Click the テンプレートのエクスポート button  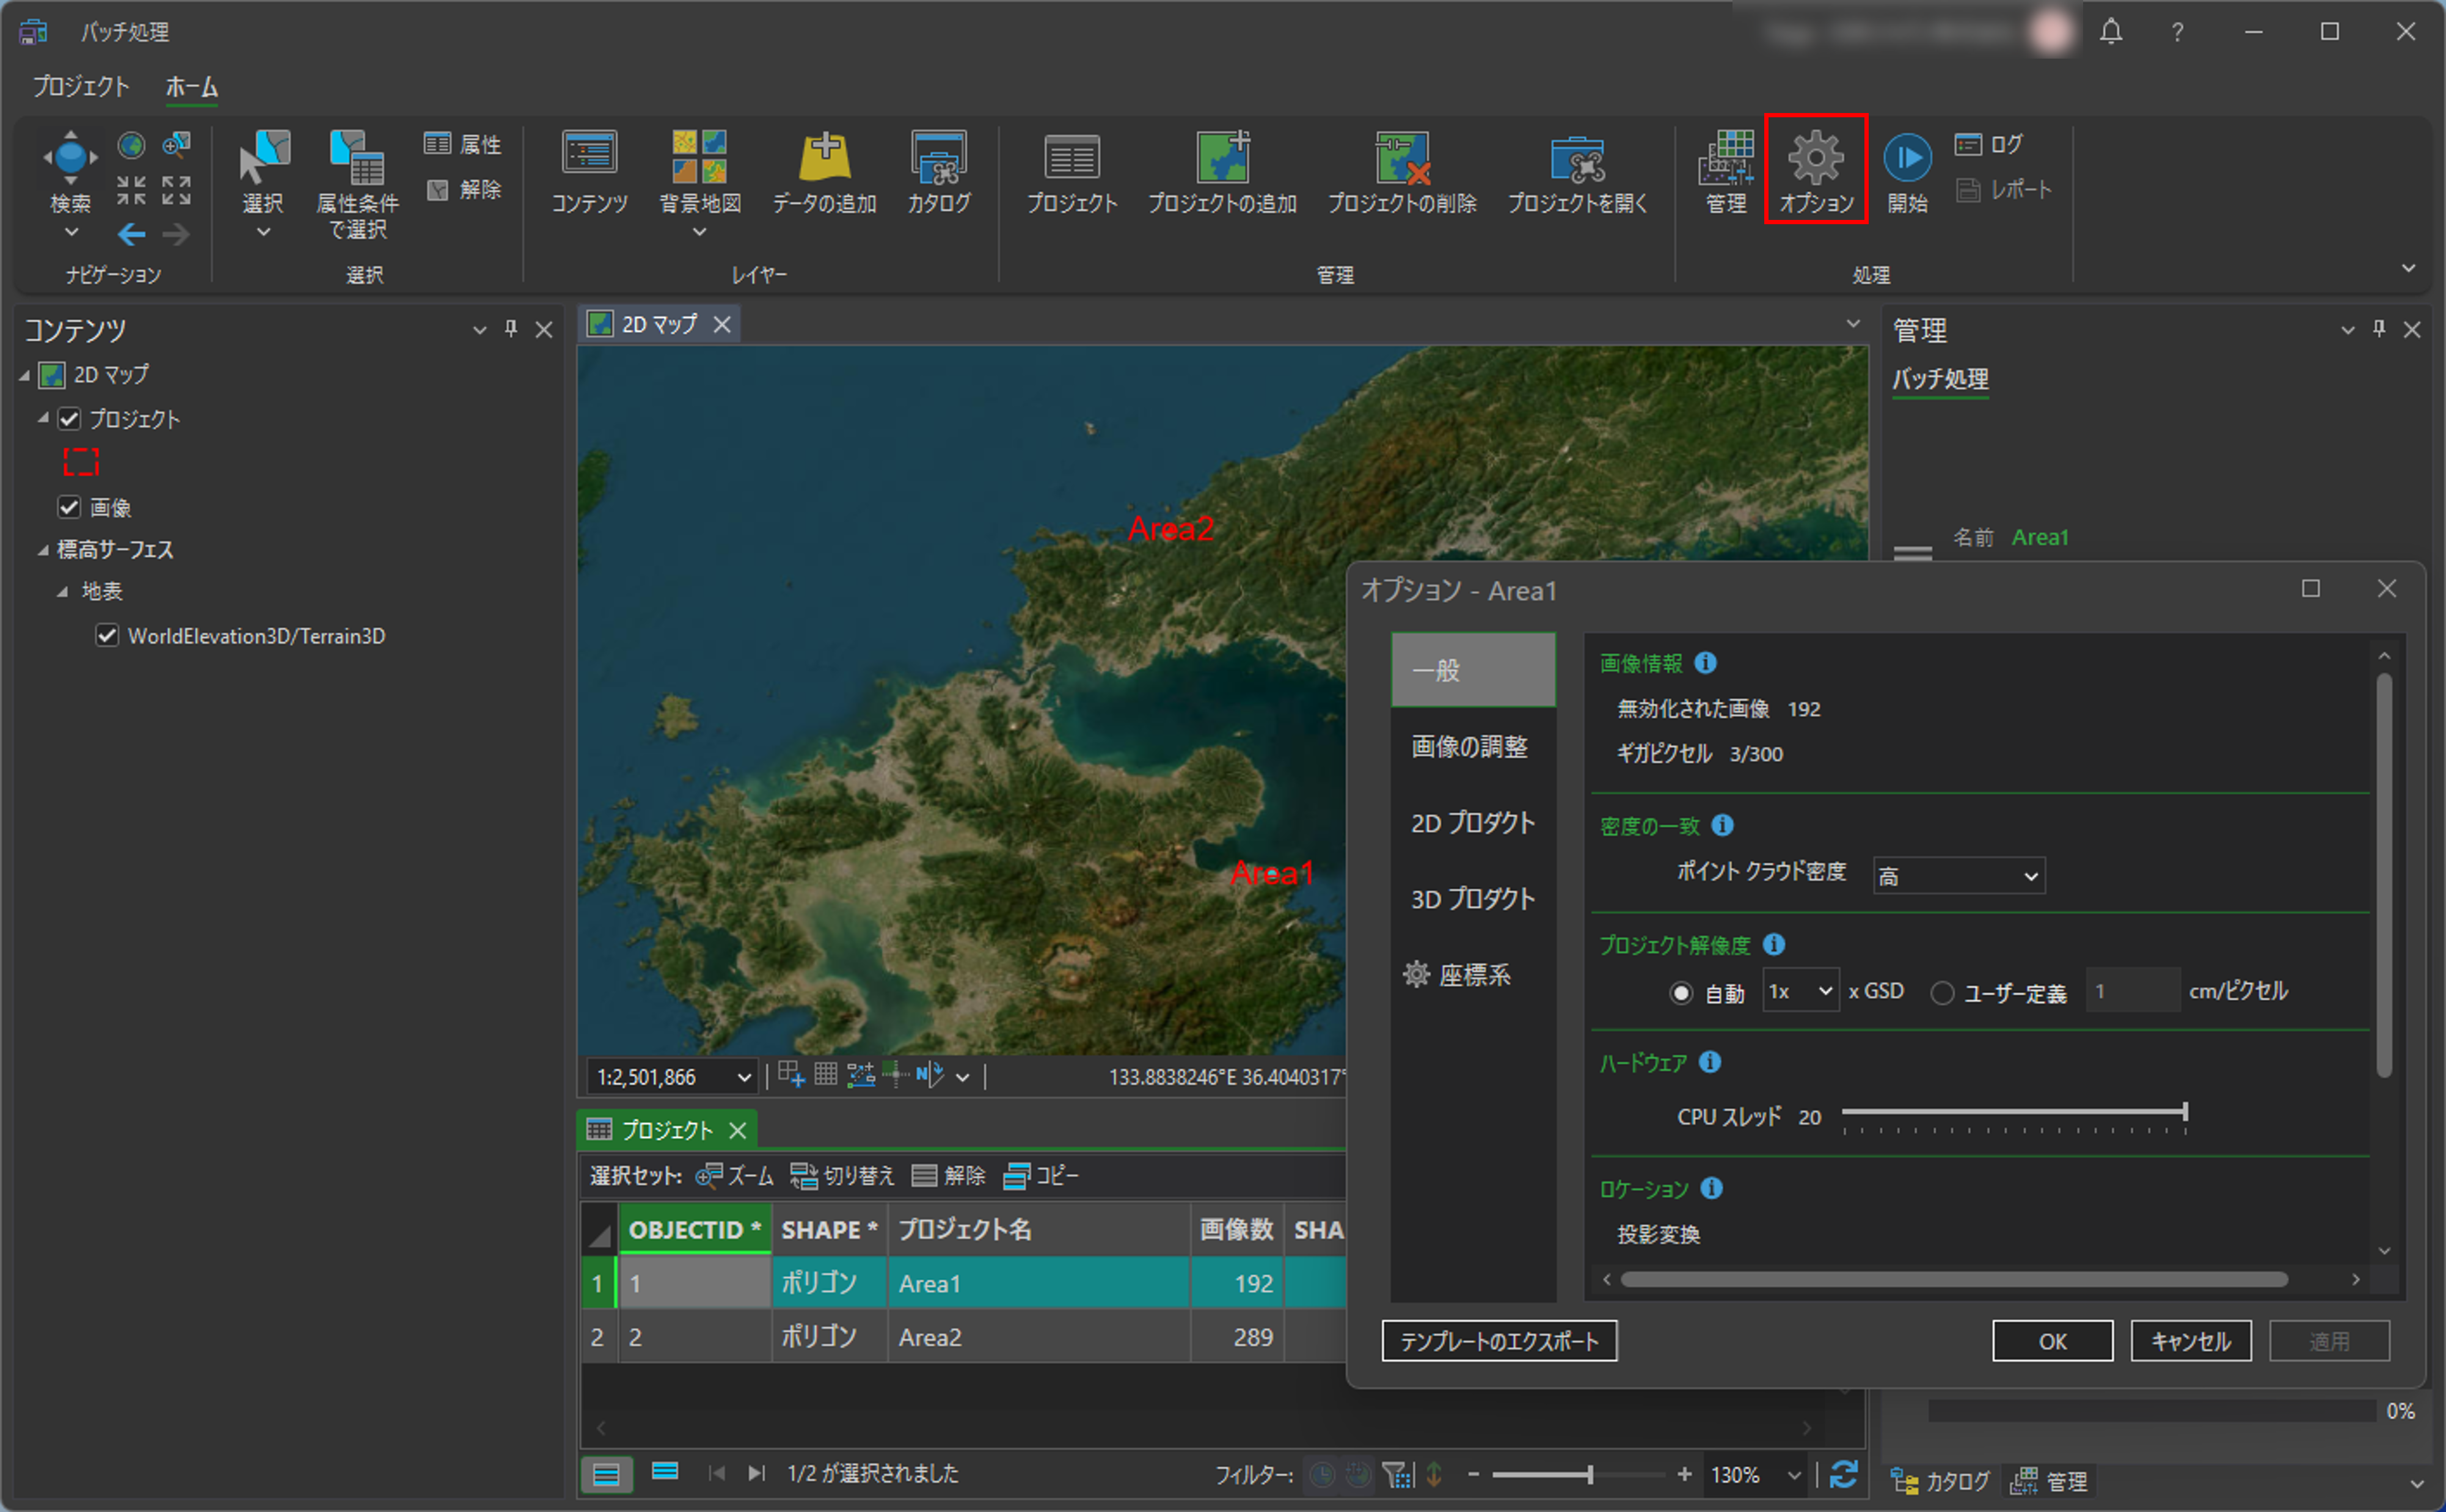pos(1498,1341)
